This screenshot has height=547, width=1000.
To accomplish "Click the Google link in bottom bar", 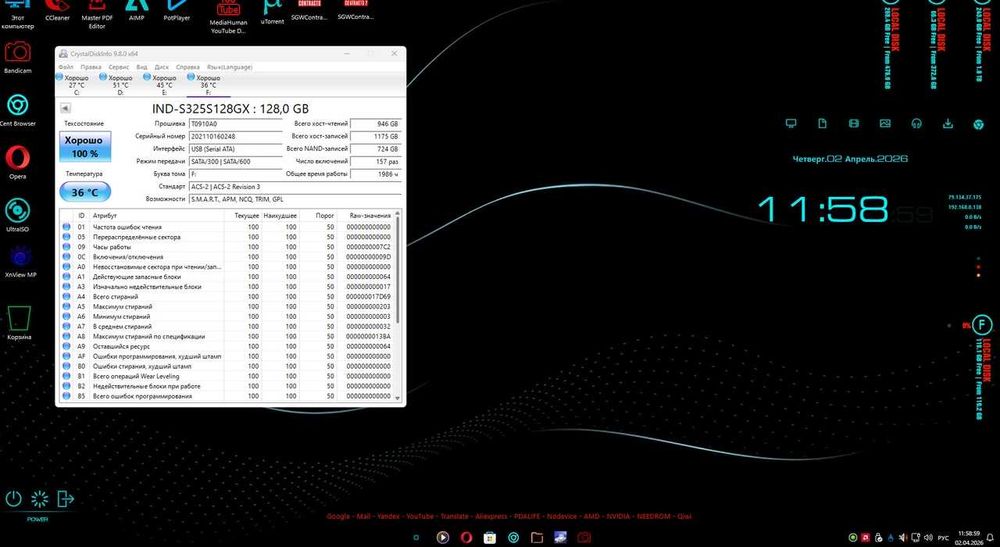I will click(338, 516).
